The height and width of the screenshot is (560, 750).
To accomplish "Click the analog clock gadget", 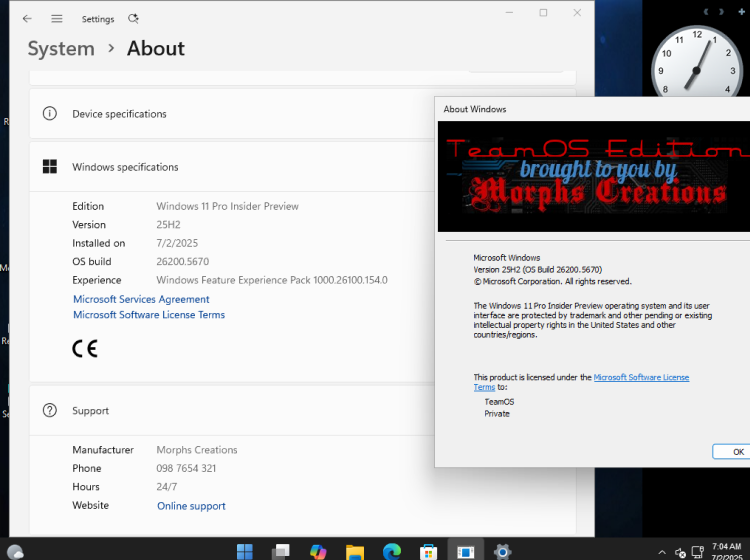I will pos(696,61).
